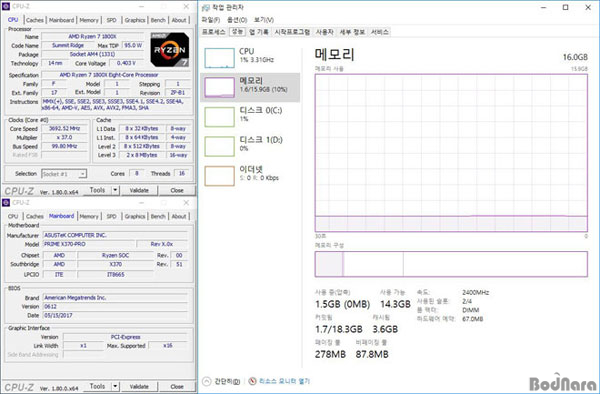This screenshot has height=394, width=600.
Task: Select the Ethernet performance graph
Action: pos(219,176)
